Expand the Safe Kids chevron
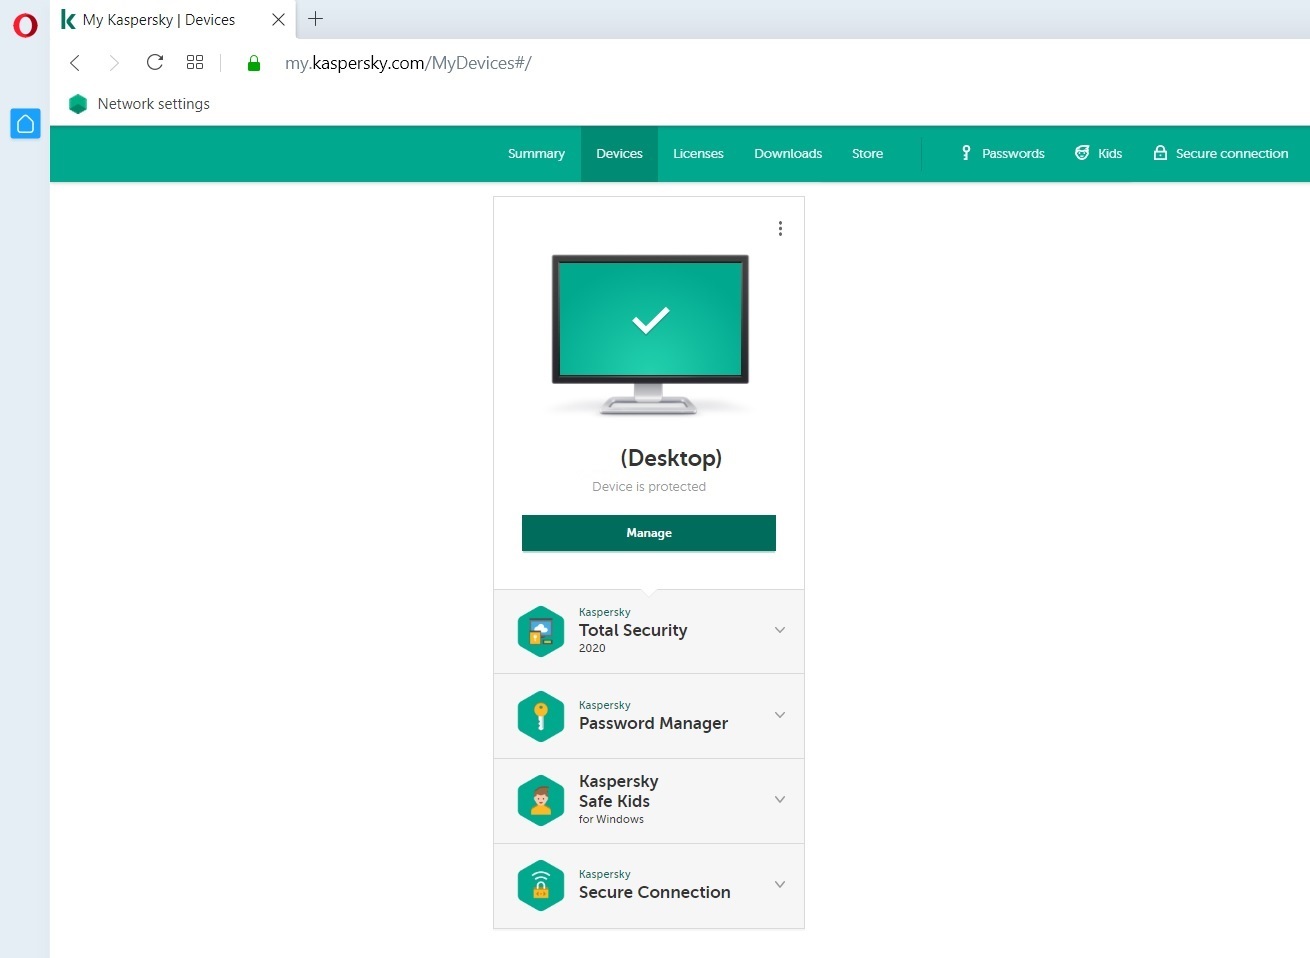The height and width of the screenshot is (958, 1310). tap(780, 799)
